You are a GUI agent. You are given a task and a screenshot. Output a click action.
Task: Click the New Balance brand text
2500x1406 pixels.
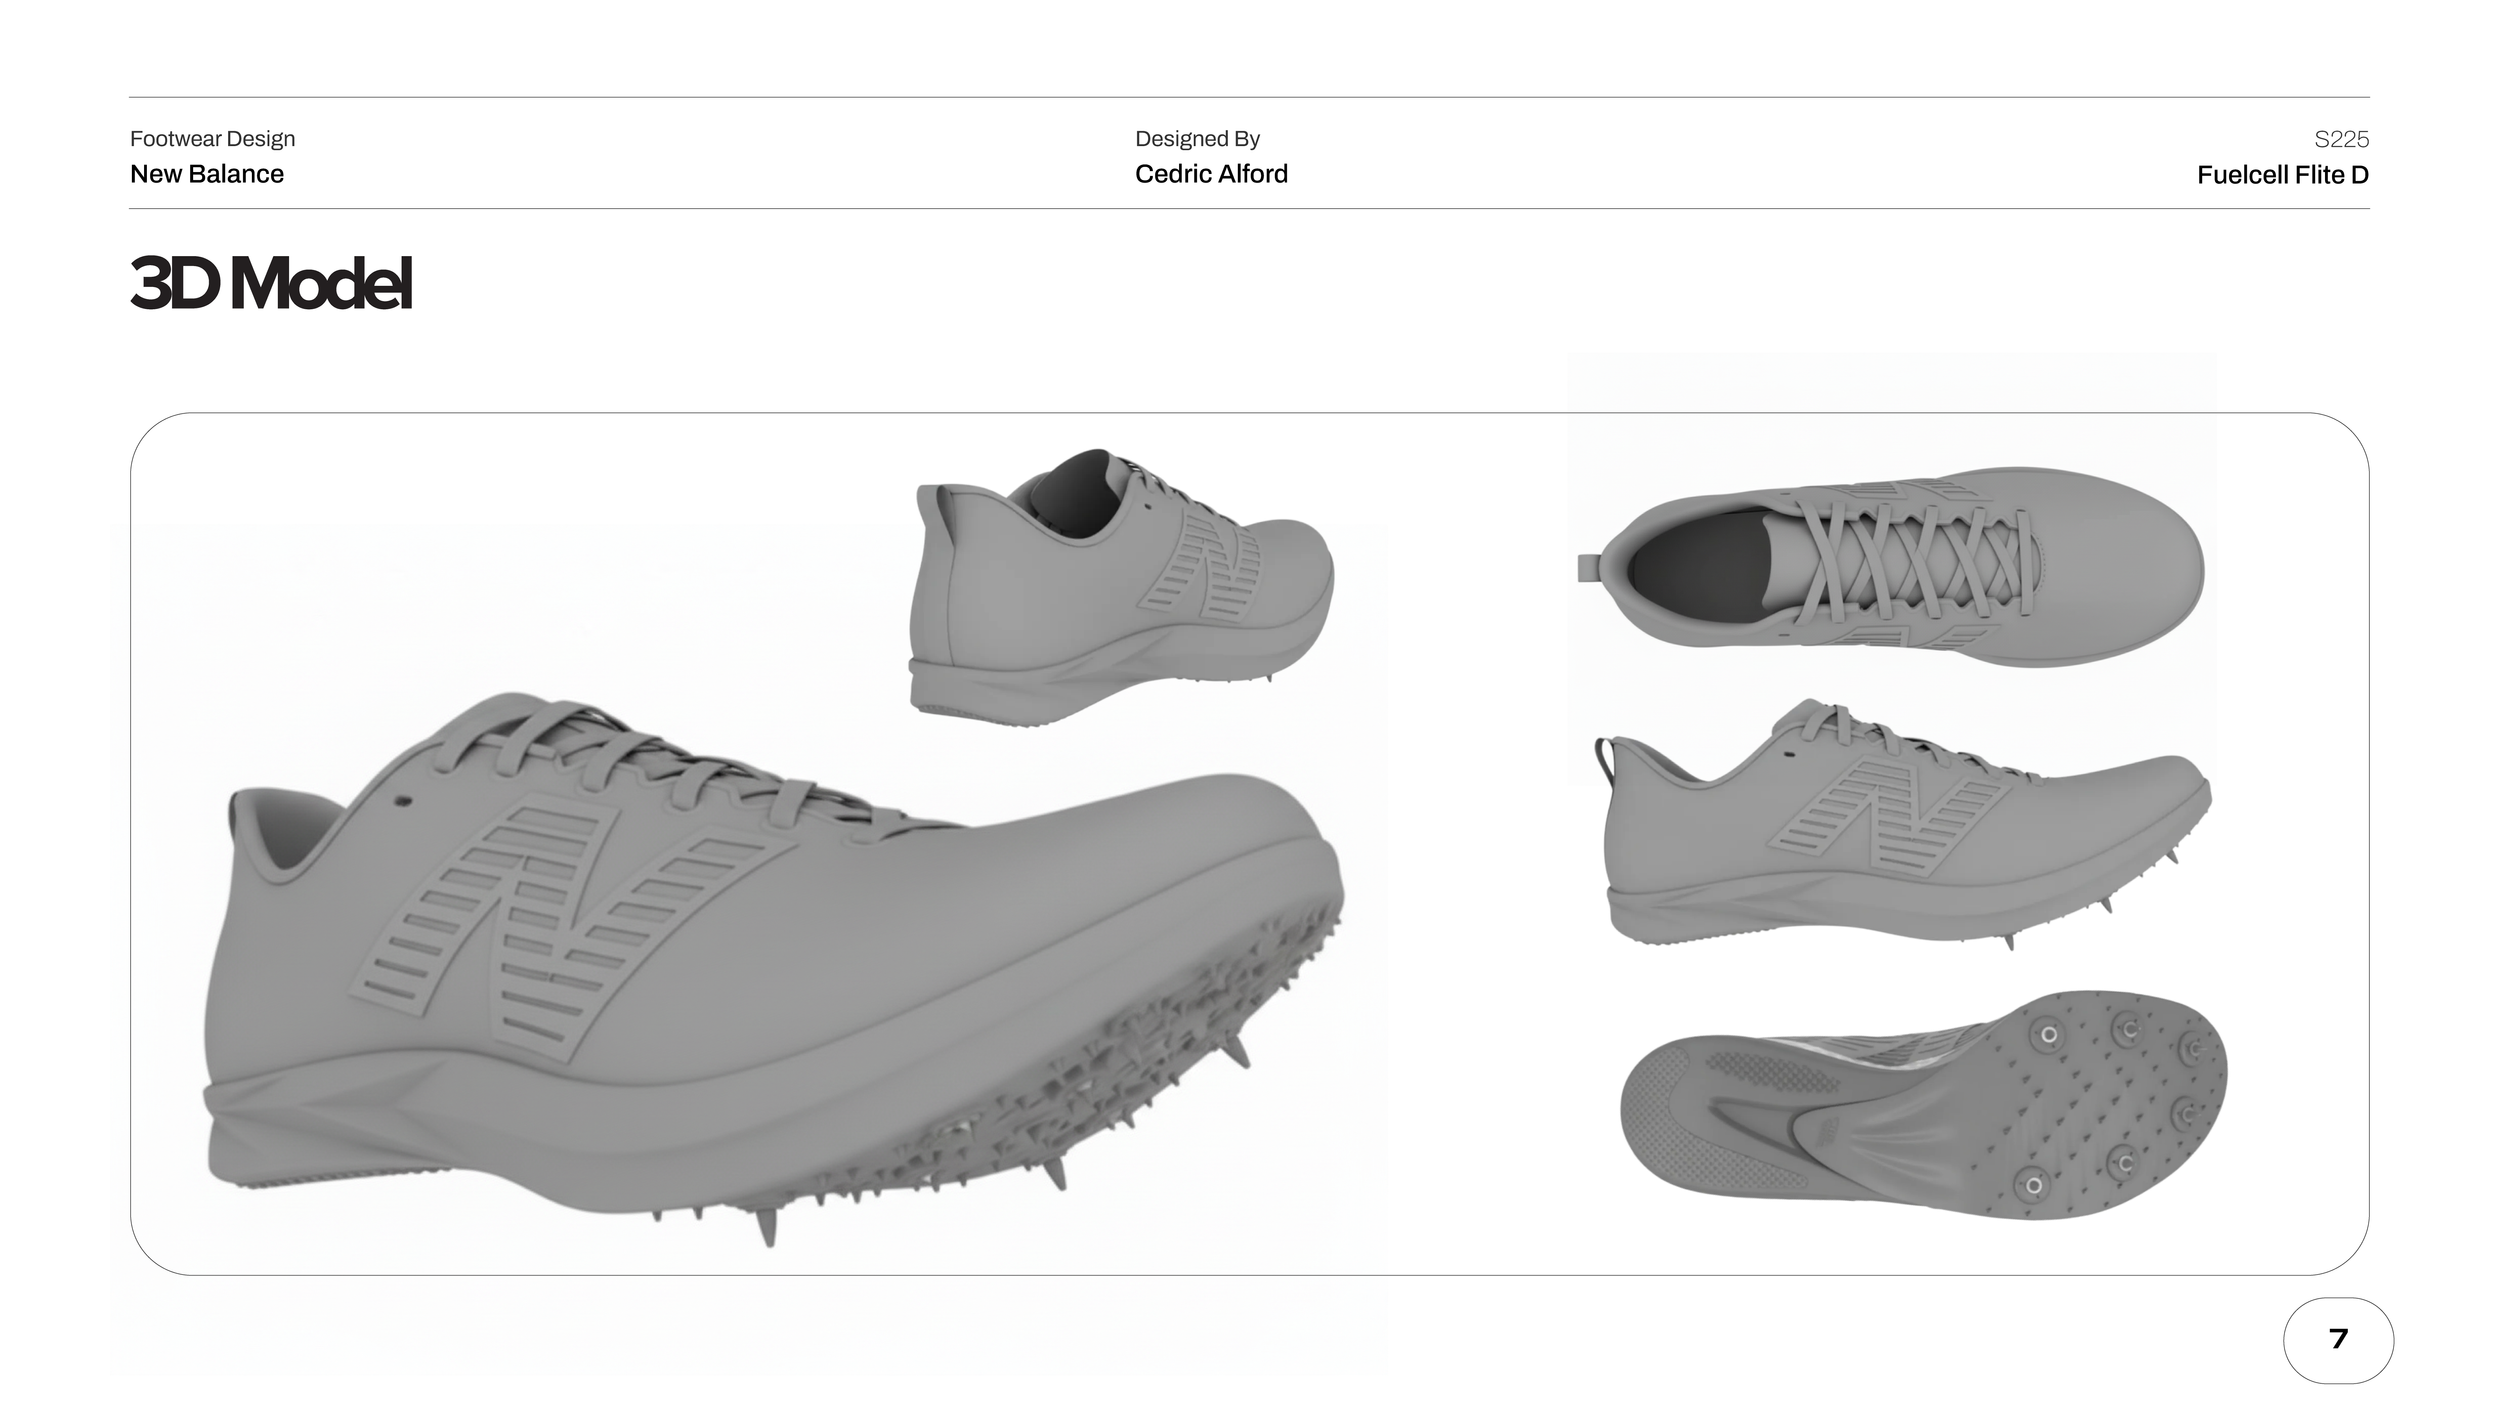pos(207,174)
